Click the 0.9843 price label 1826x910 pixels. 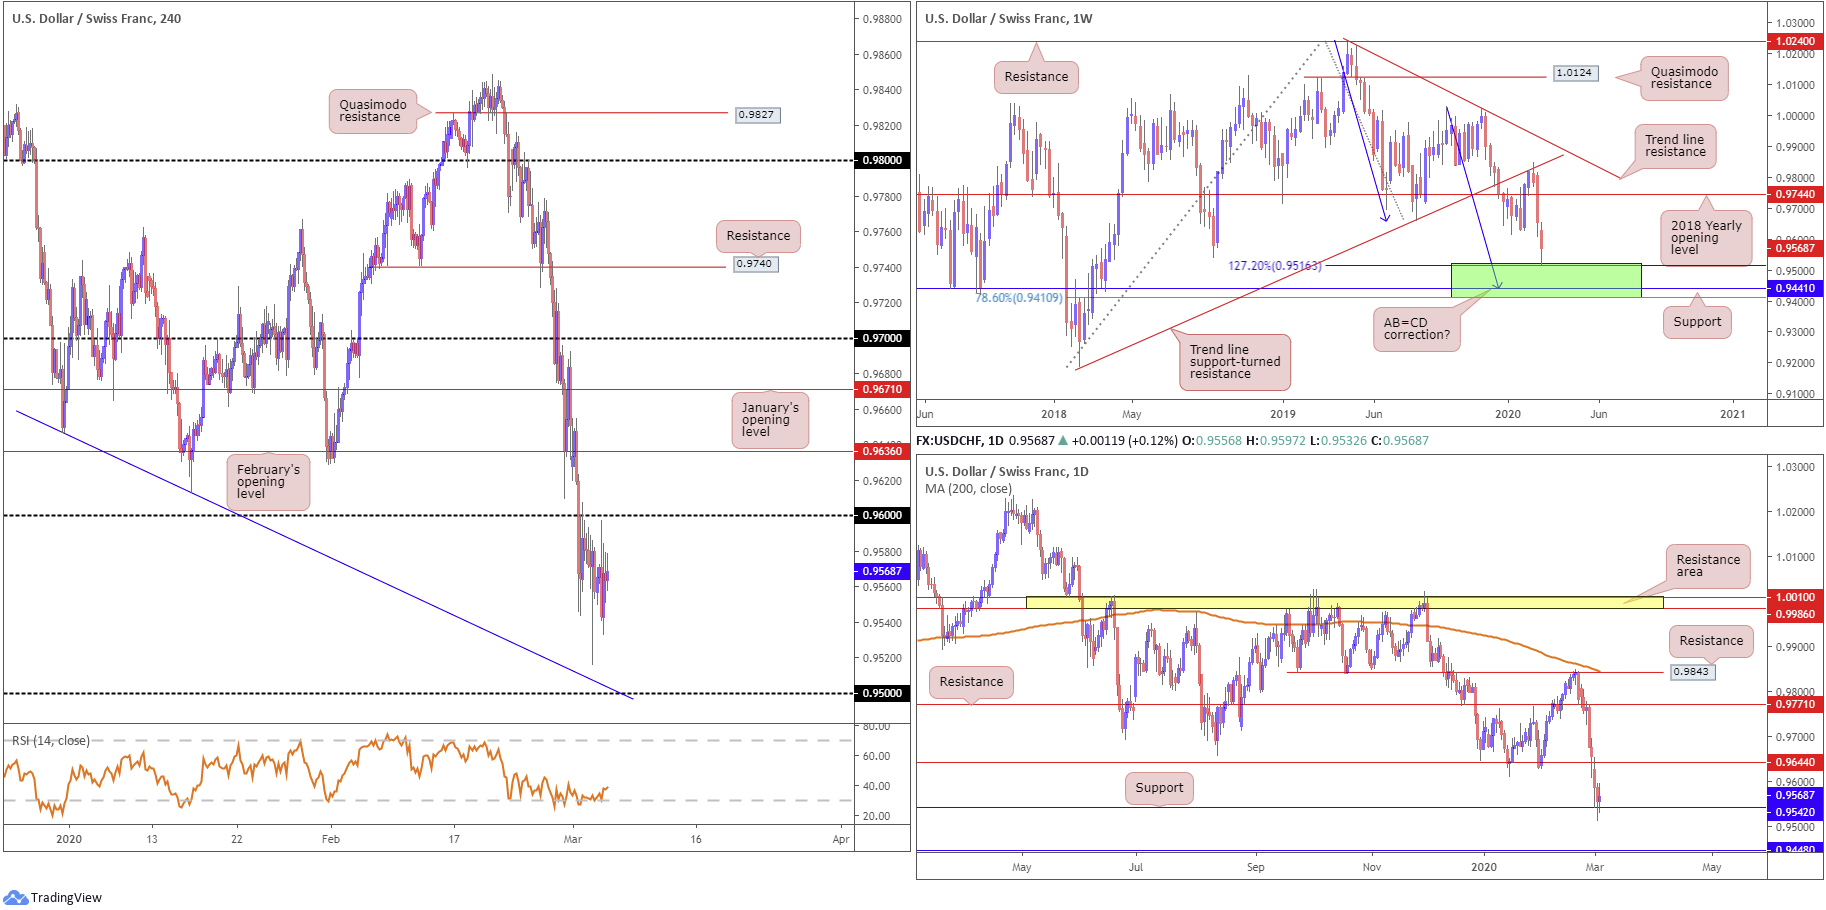point(1692,672)
